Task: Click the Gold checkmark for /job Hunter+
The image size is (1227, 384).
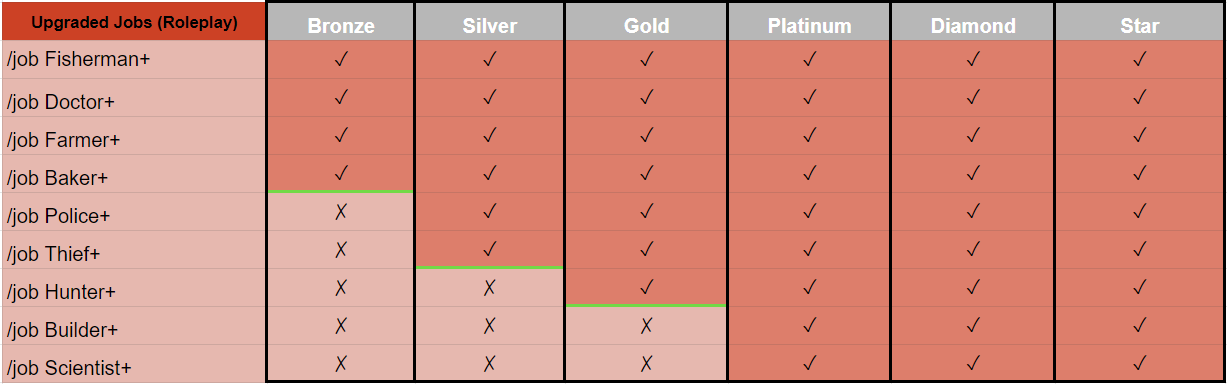Action: 647,288
